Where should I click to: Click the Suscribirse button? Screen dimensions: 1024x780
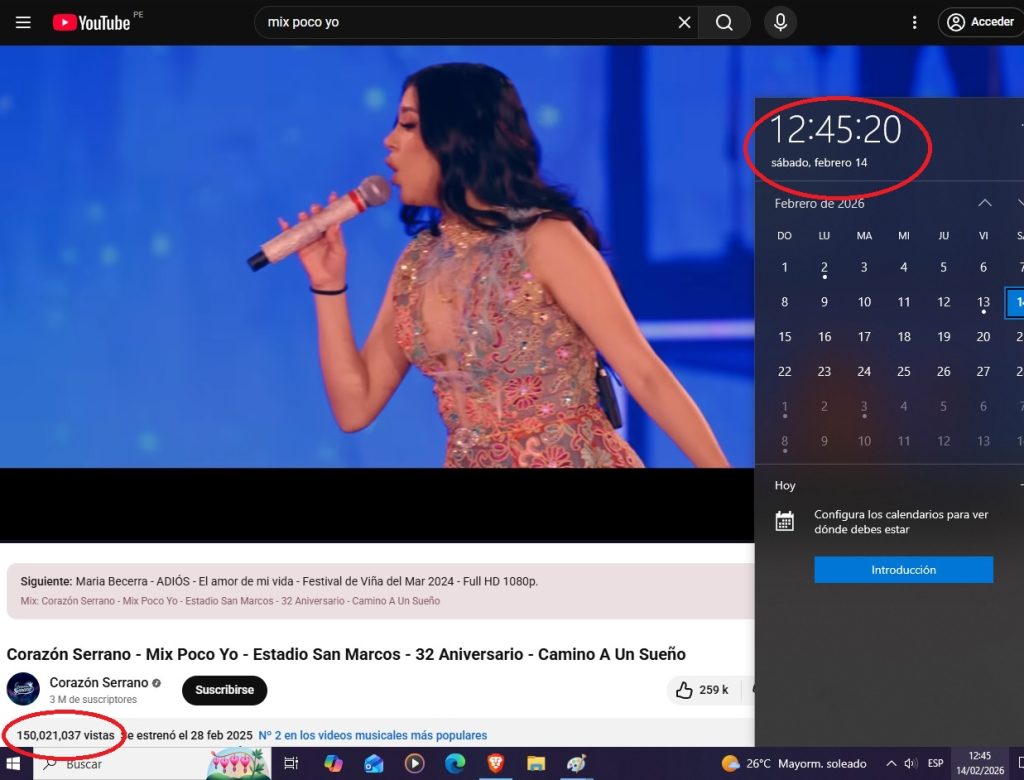[x=224, y=690]
